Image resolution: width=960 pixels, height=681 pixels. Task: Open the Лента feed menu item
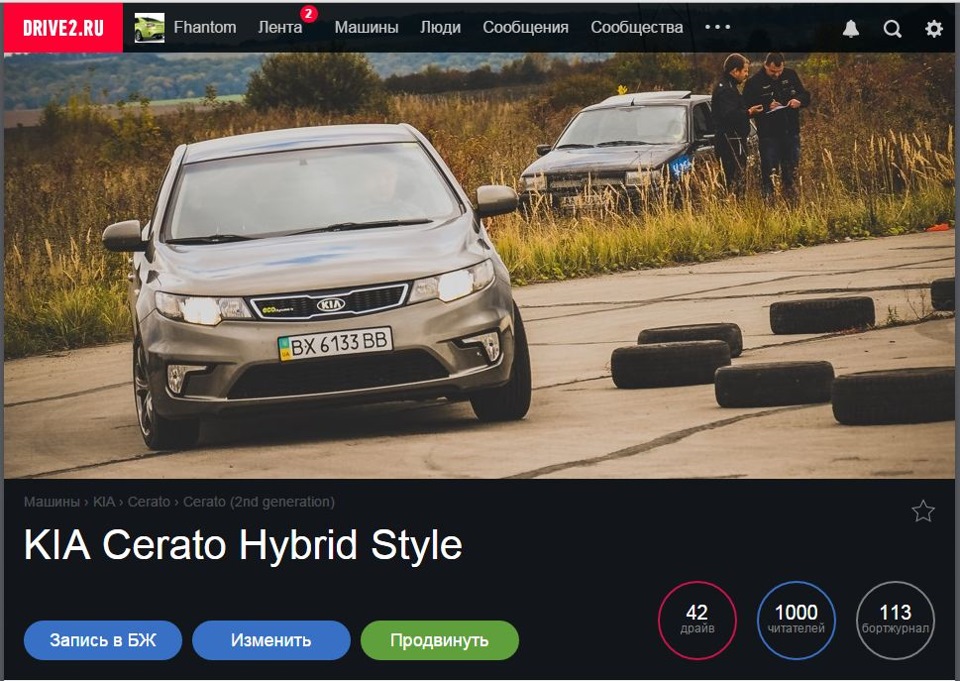[280, 28]
